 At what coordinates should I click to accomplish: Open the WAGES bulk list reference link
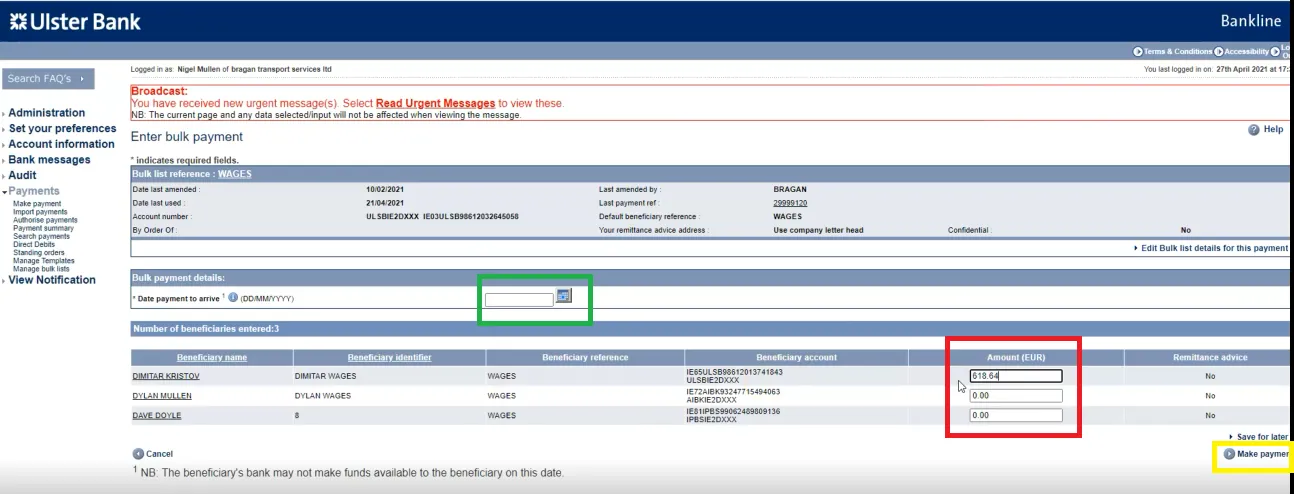[x=235, y=174]
